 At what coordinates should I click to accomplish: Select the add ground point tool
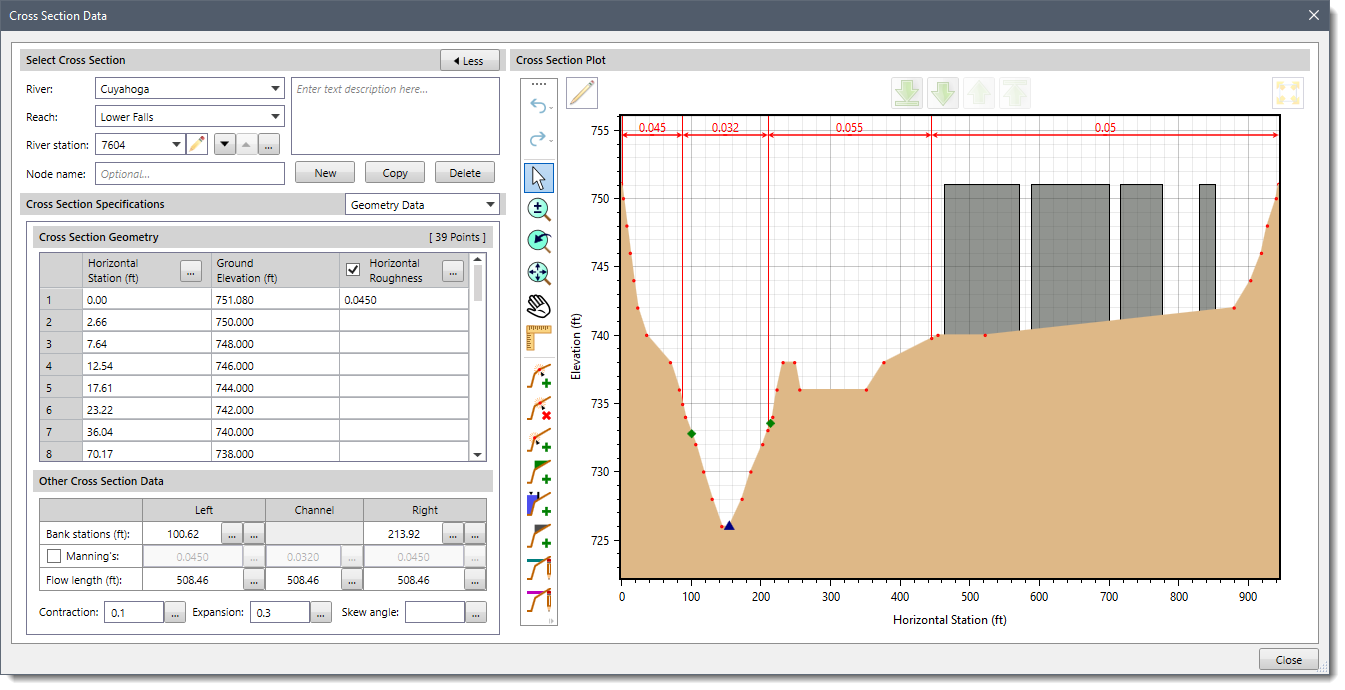(x=538, y=375)
